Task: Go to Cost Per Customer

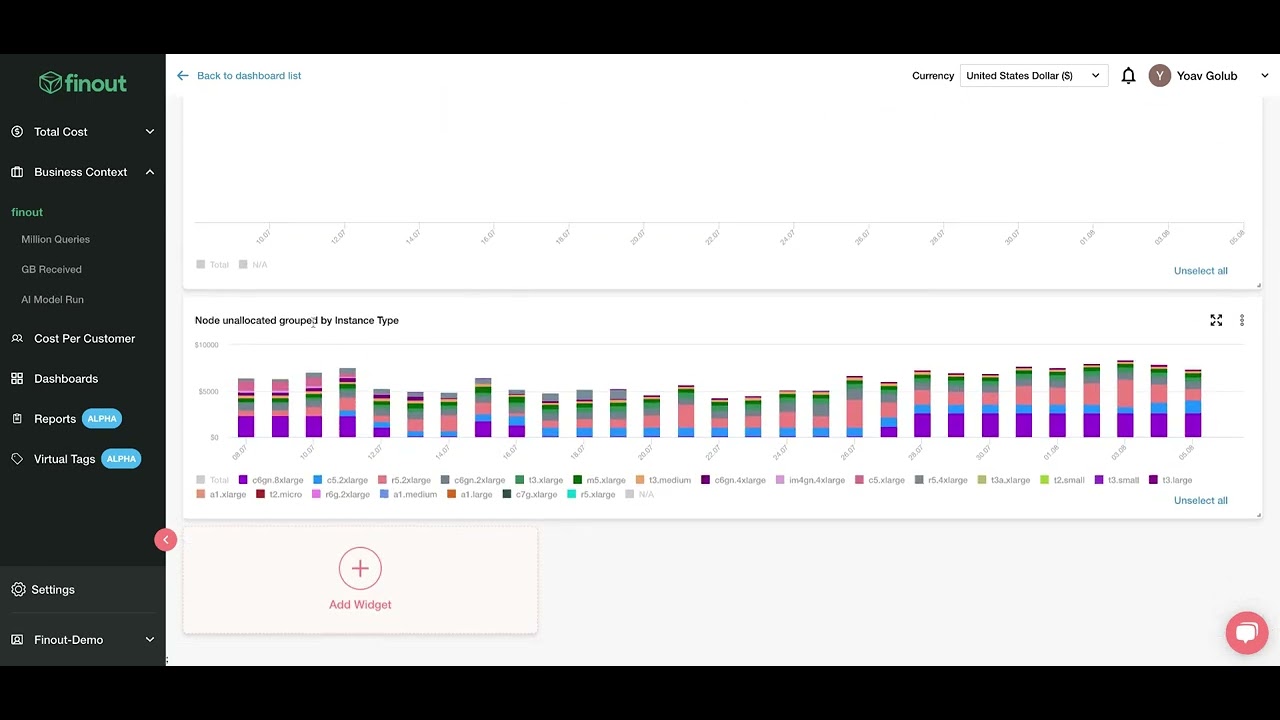Action: [x=84, y=339]
